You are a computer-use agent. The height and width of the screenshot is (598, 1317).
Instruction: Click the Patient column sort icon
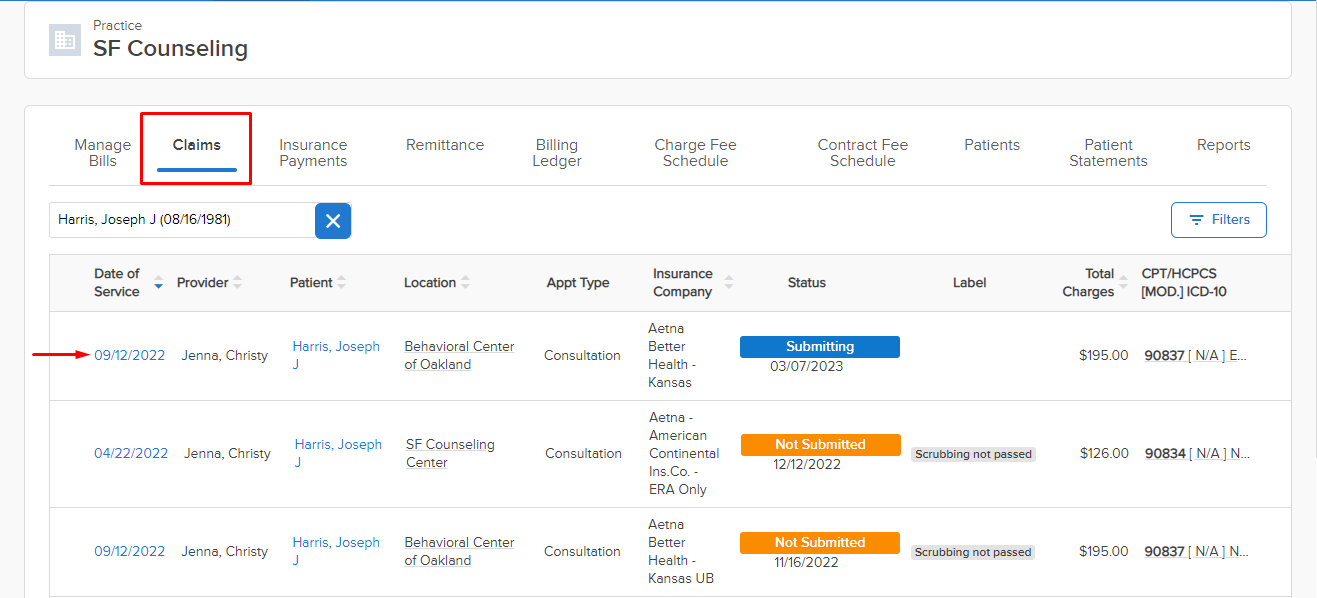click(340, 282)
